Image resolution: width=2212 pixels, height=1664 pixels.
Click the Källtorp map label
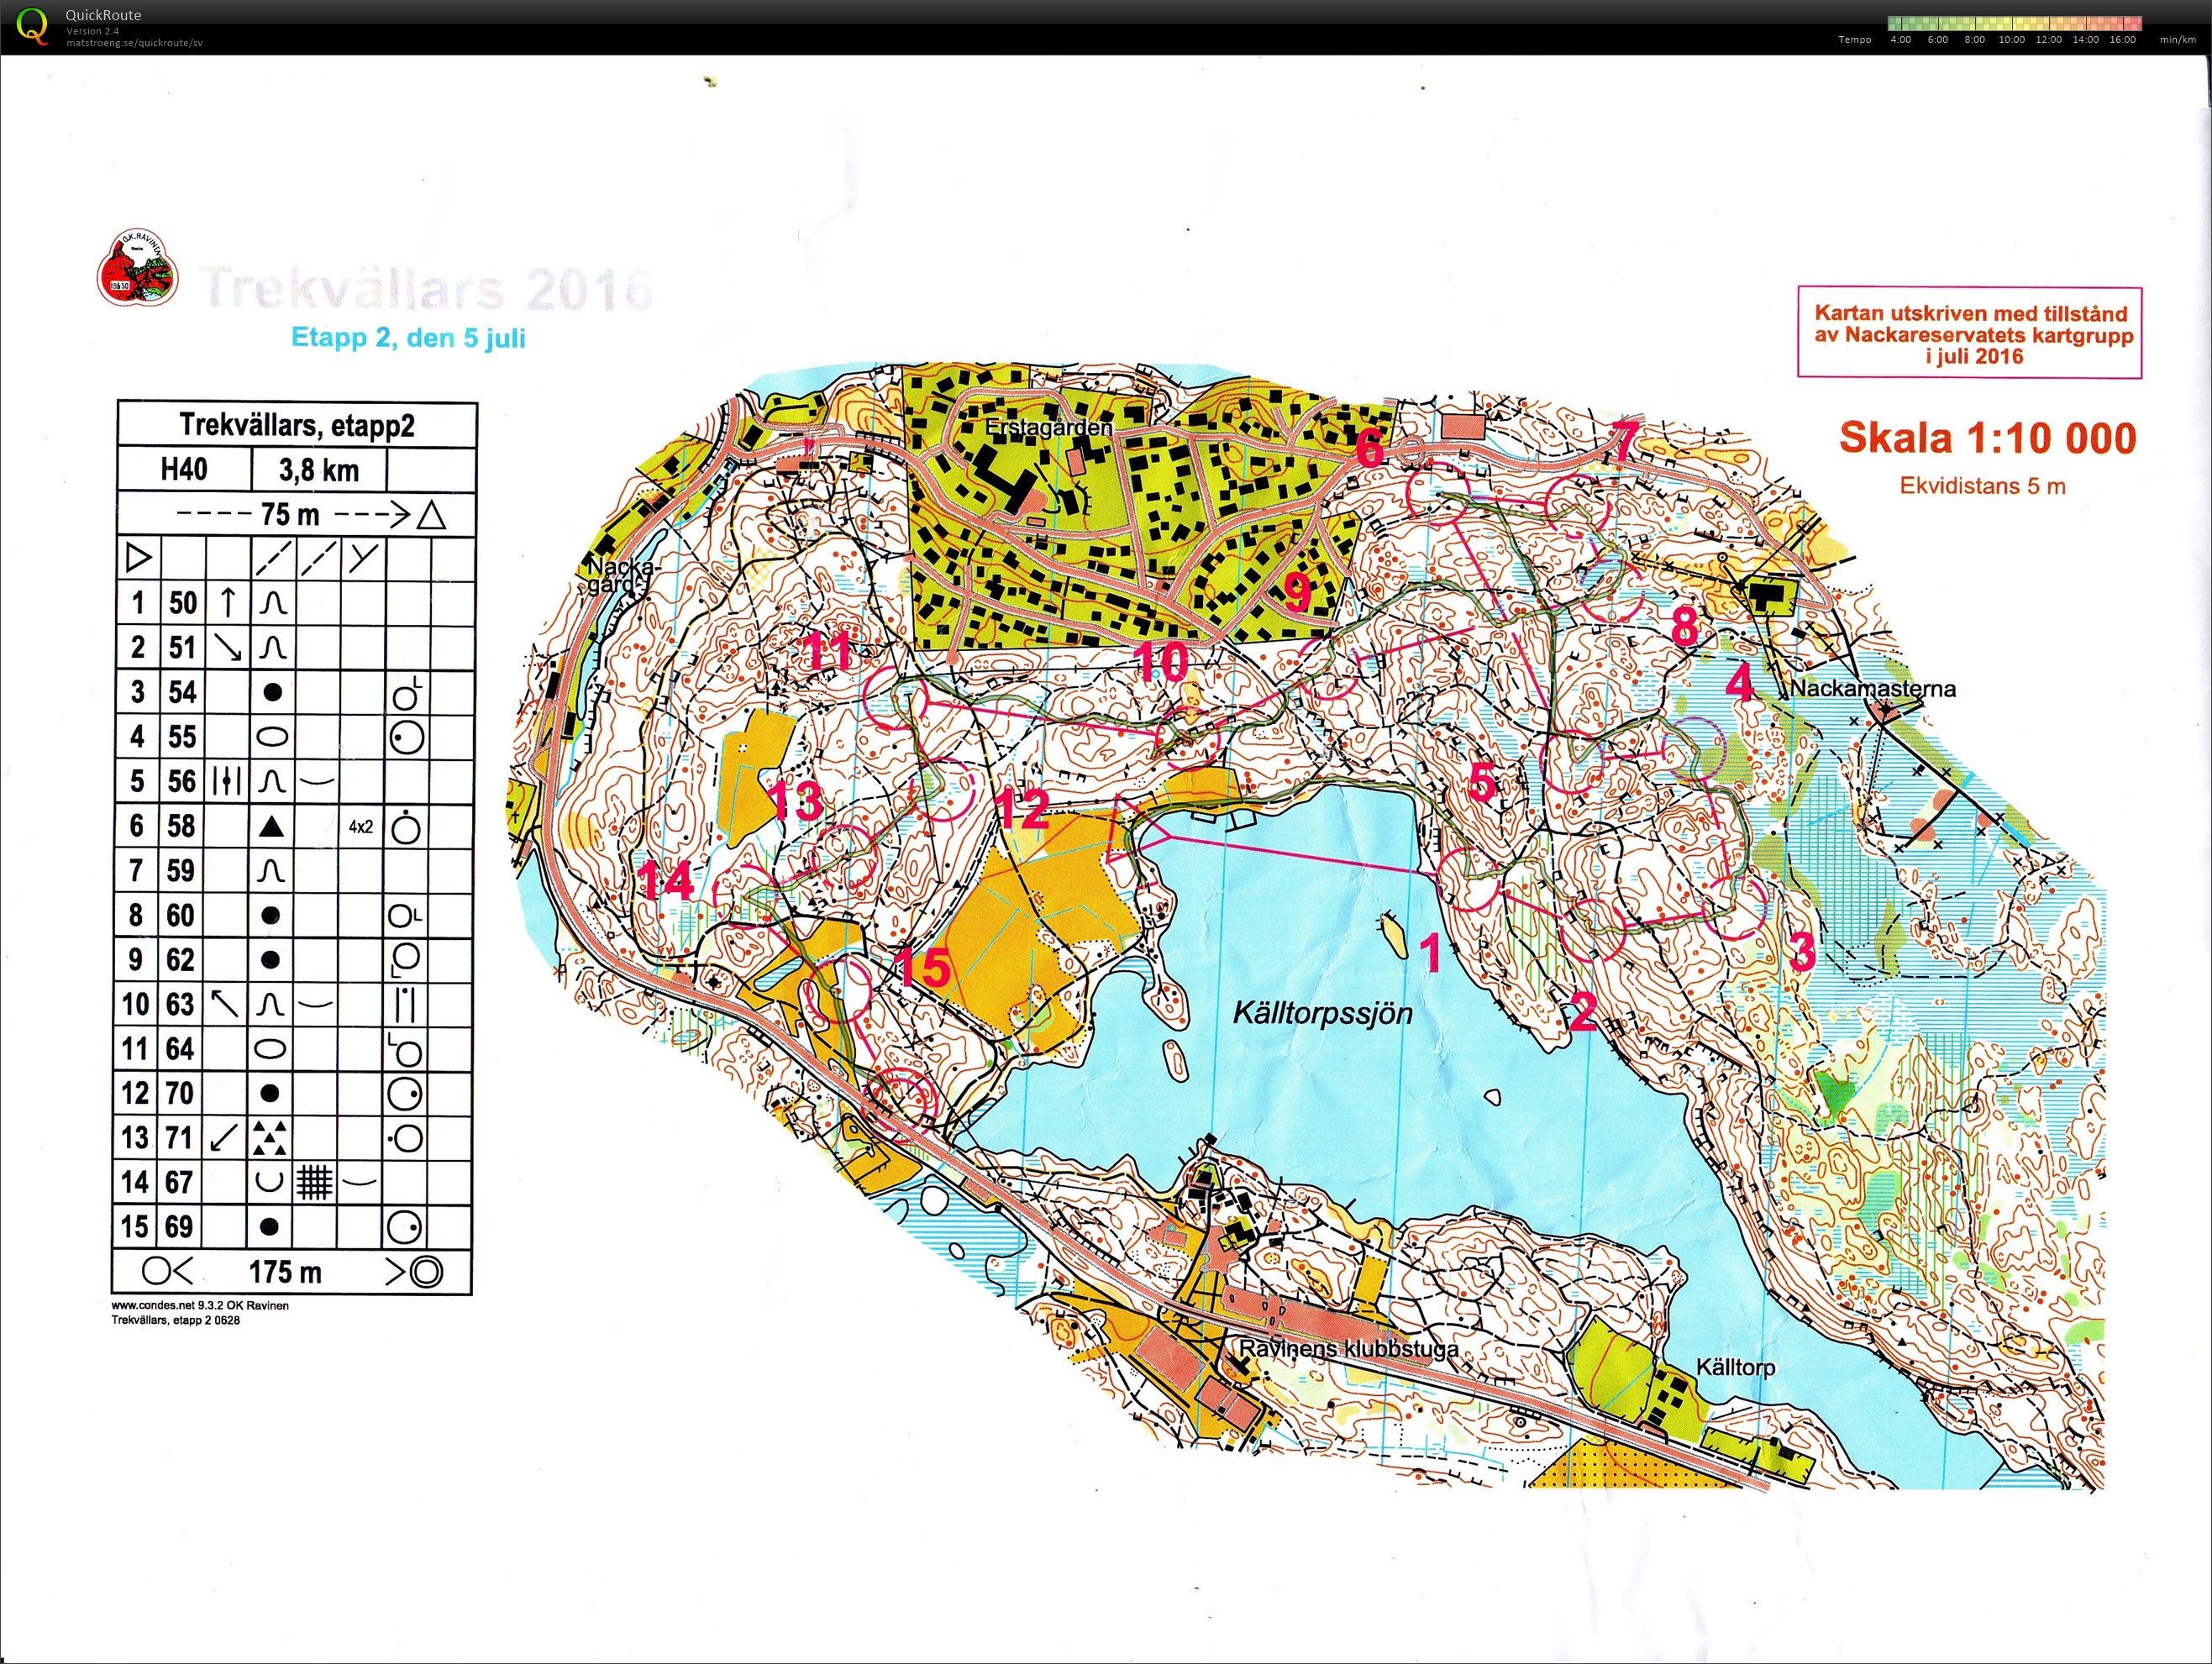(x=1736, y=1367)
